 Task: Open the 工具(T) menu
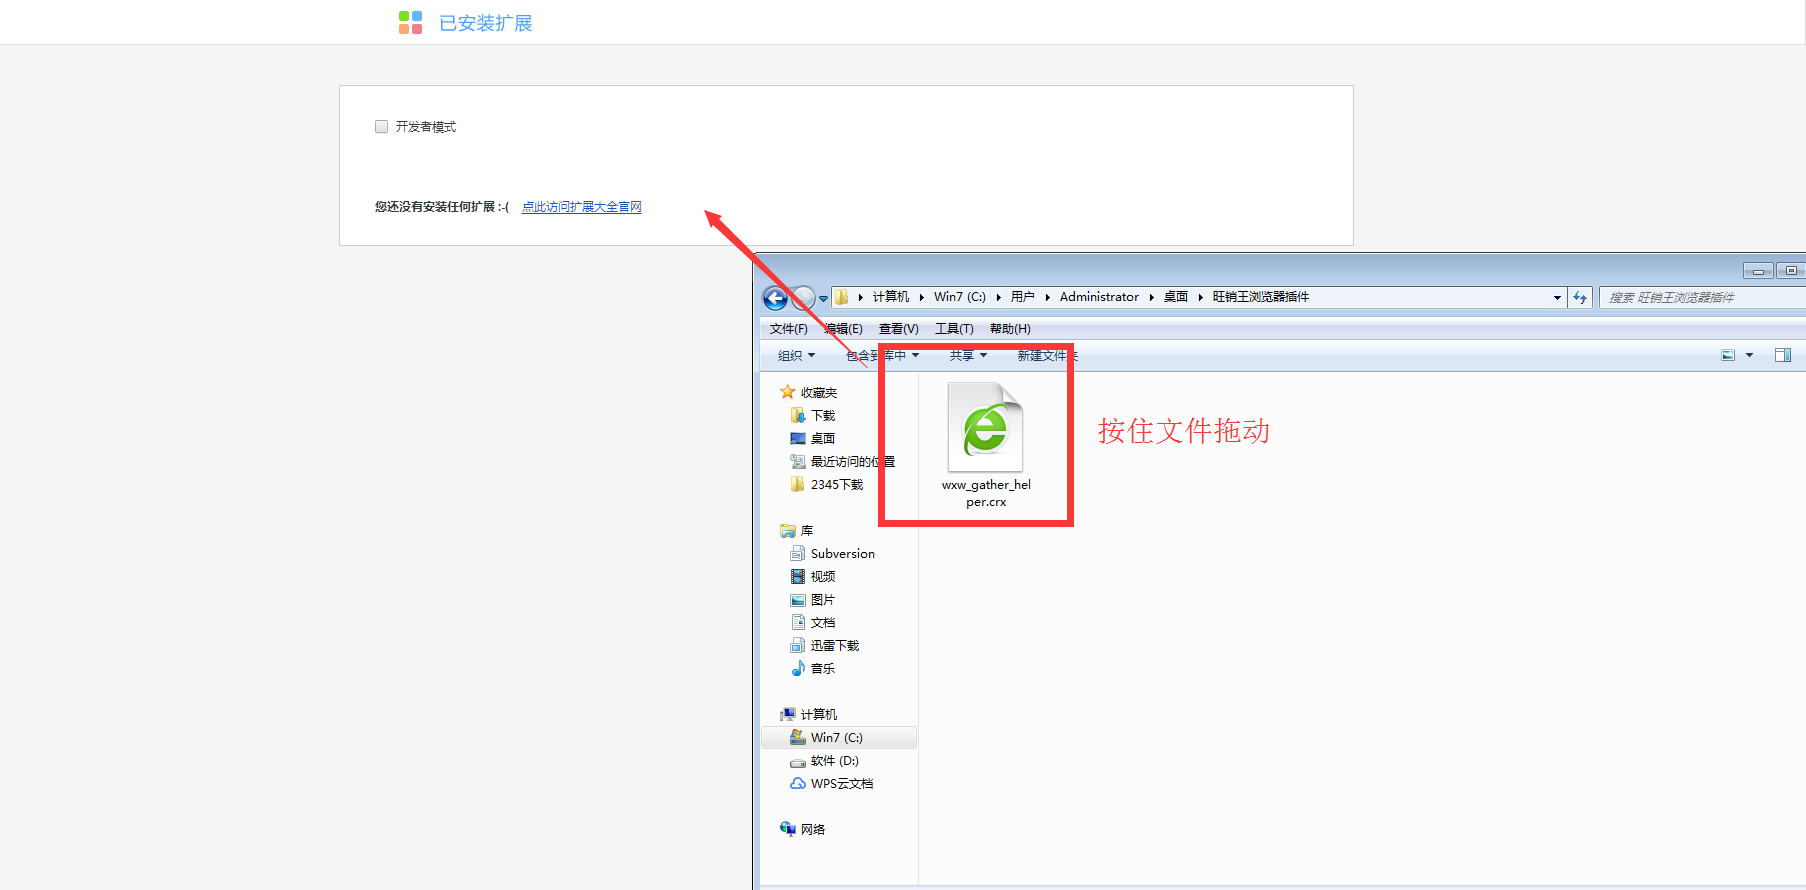click(954, 329)
